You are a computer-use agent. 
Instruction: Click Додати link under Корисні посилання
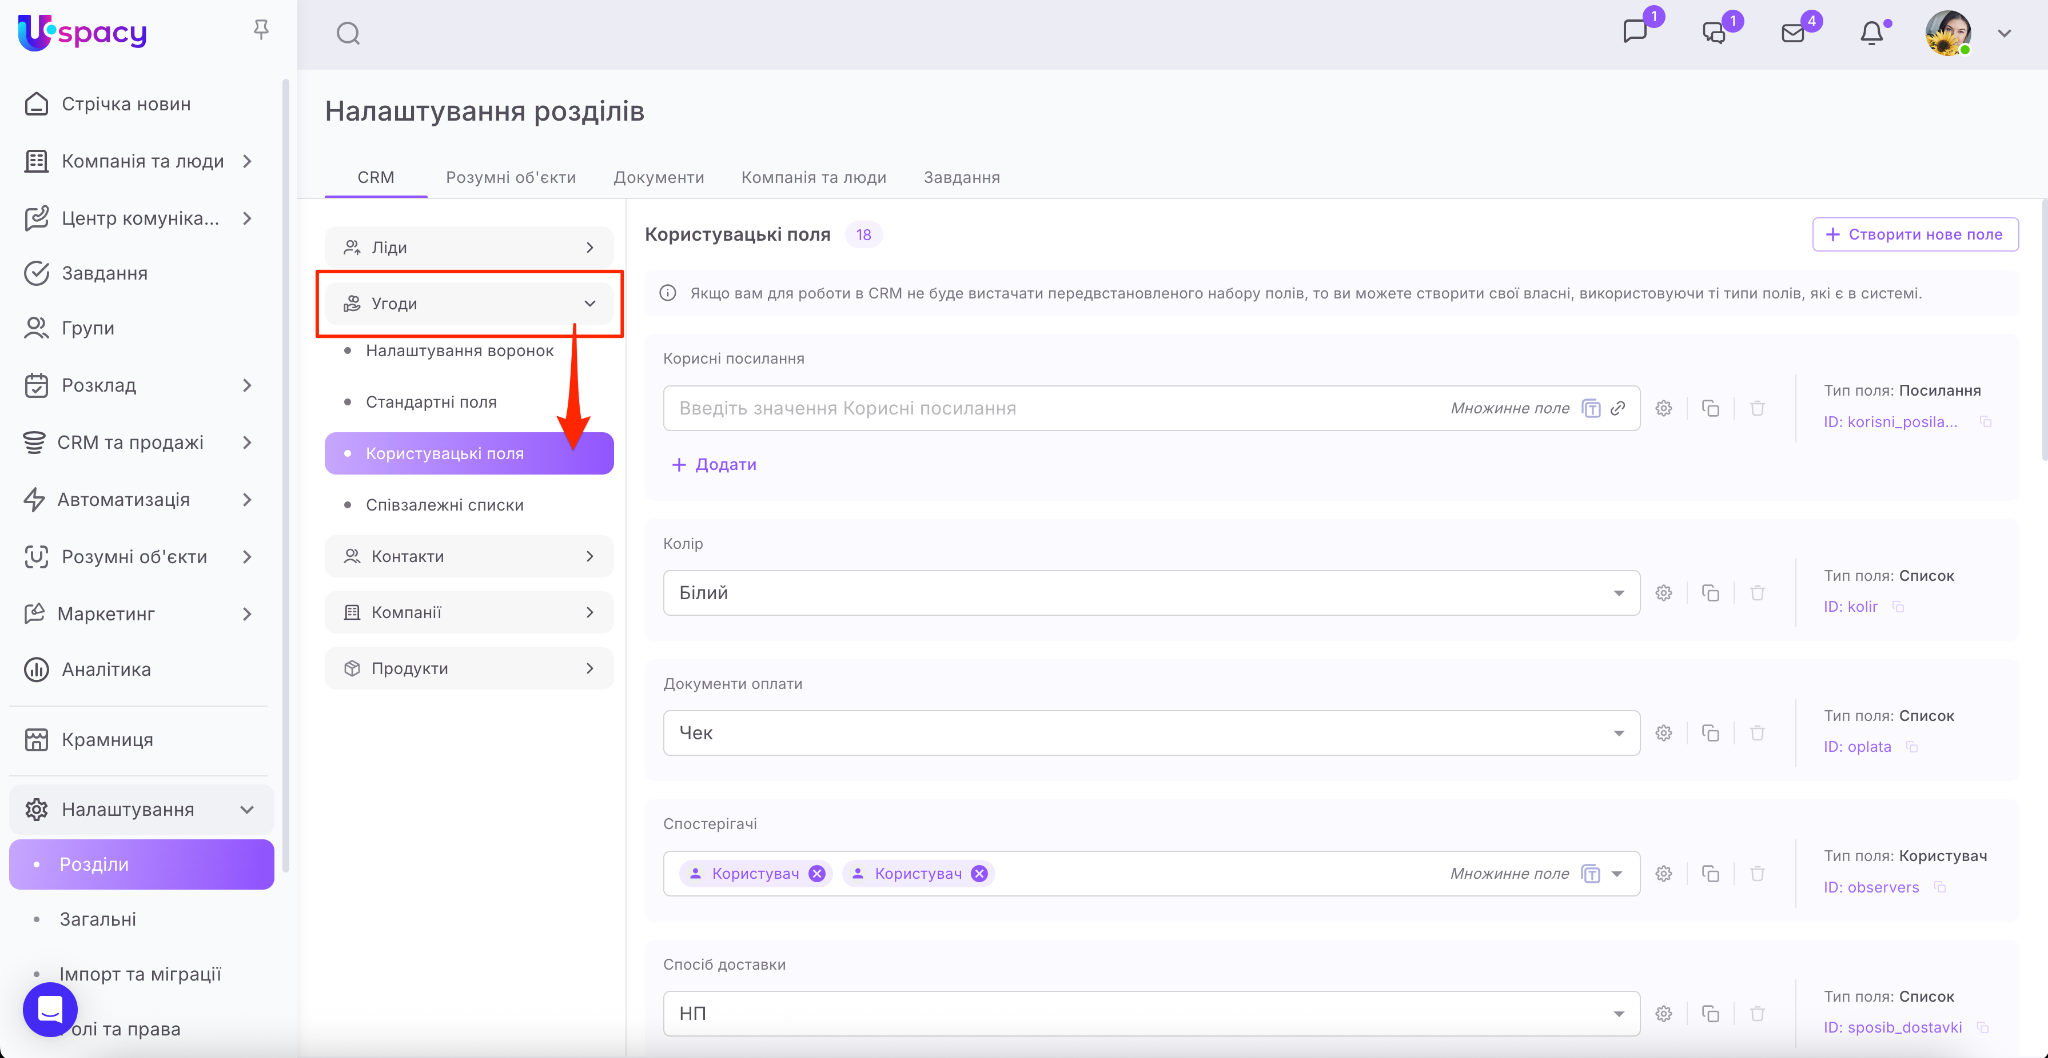click(x=714, y=465)
